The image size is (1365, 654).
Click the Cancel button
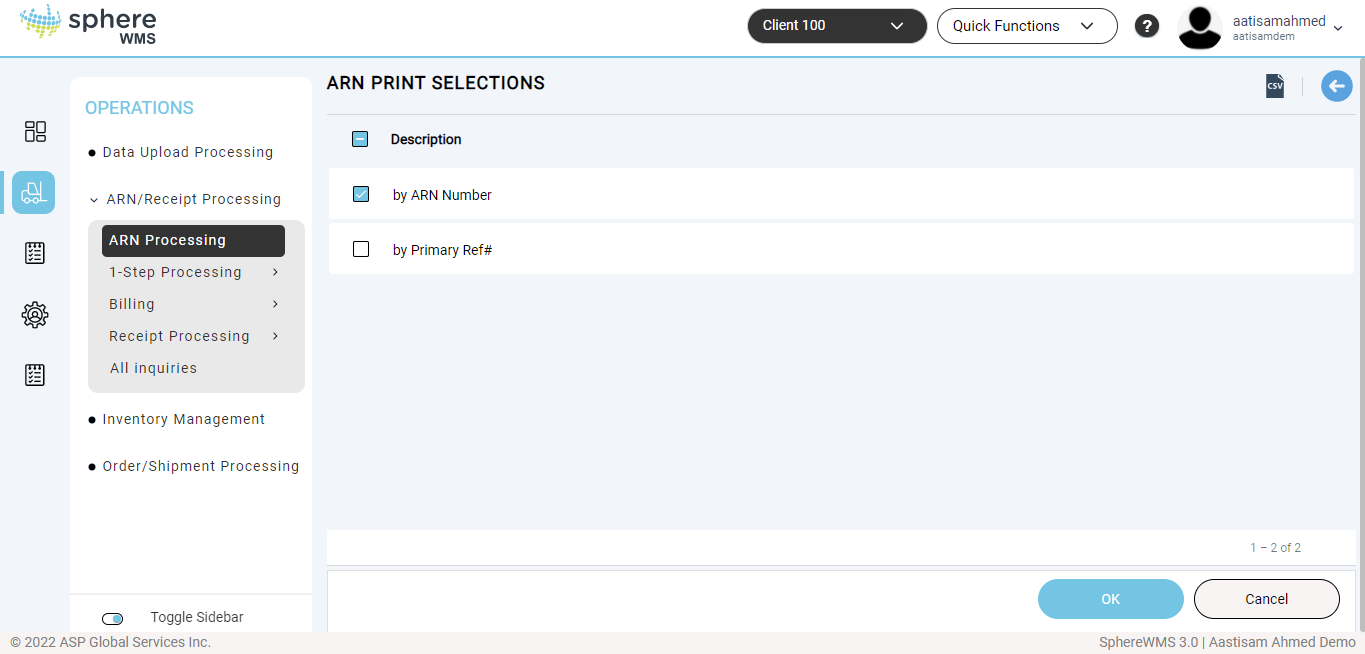(1267, 599)
